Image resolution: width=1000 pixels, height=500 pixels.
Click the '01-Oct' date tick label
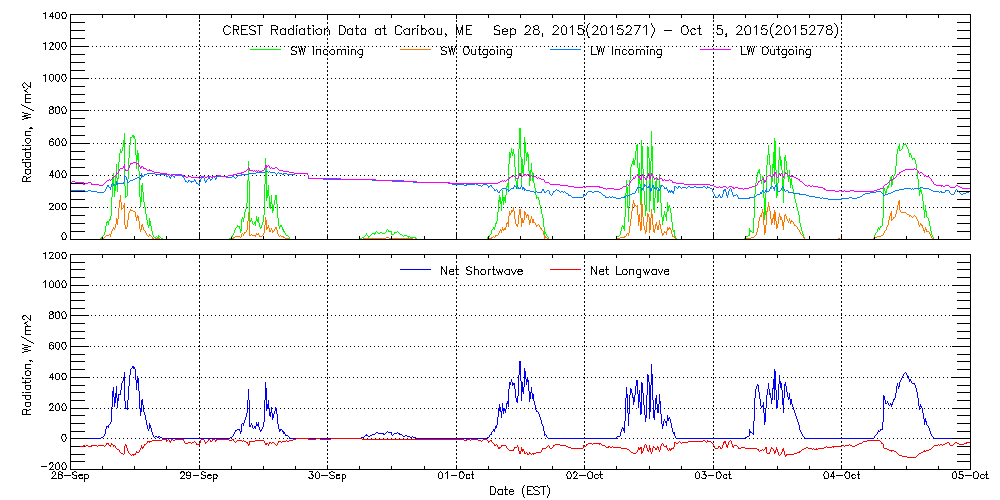coord(457,477)
